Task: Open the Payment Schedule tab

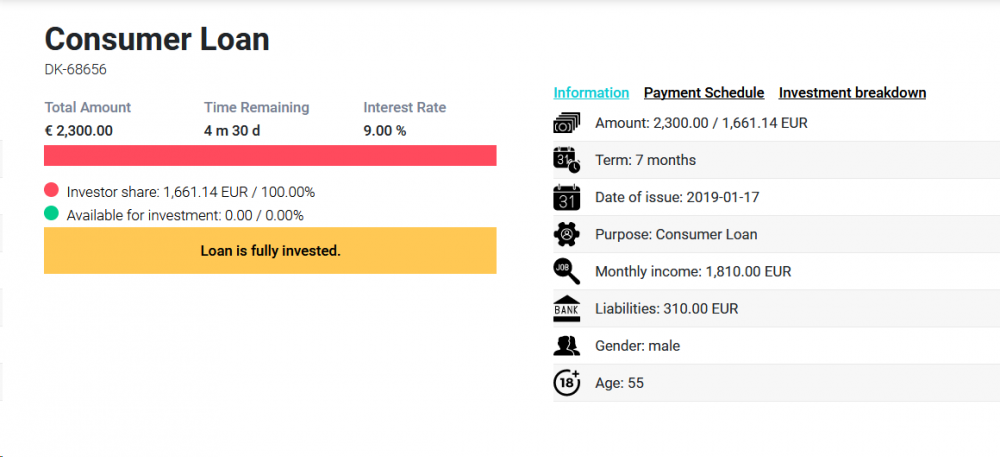Action: (x=704, y=93)
